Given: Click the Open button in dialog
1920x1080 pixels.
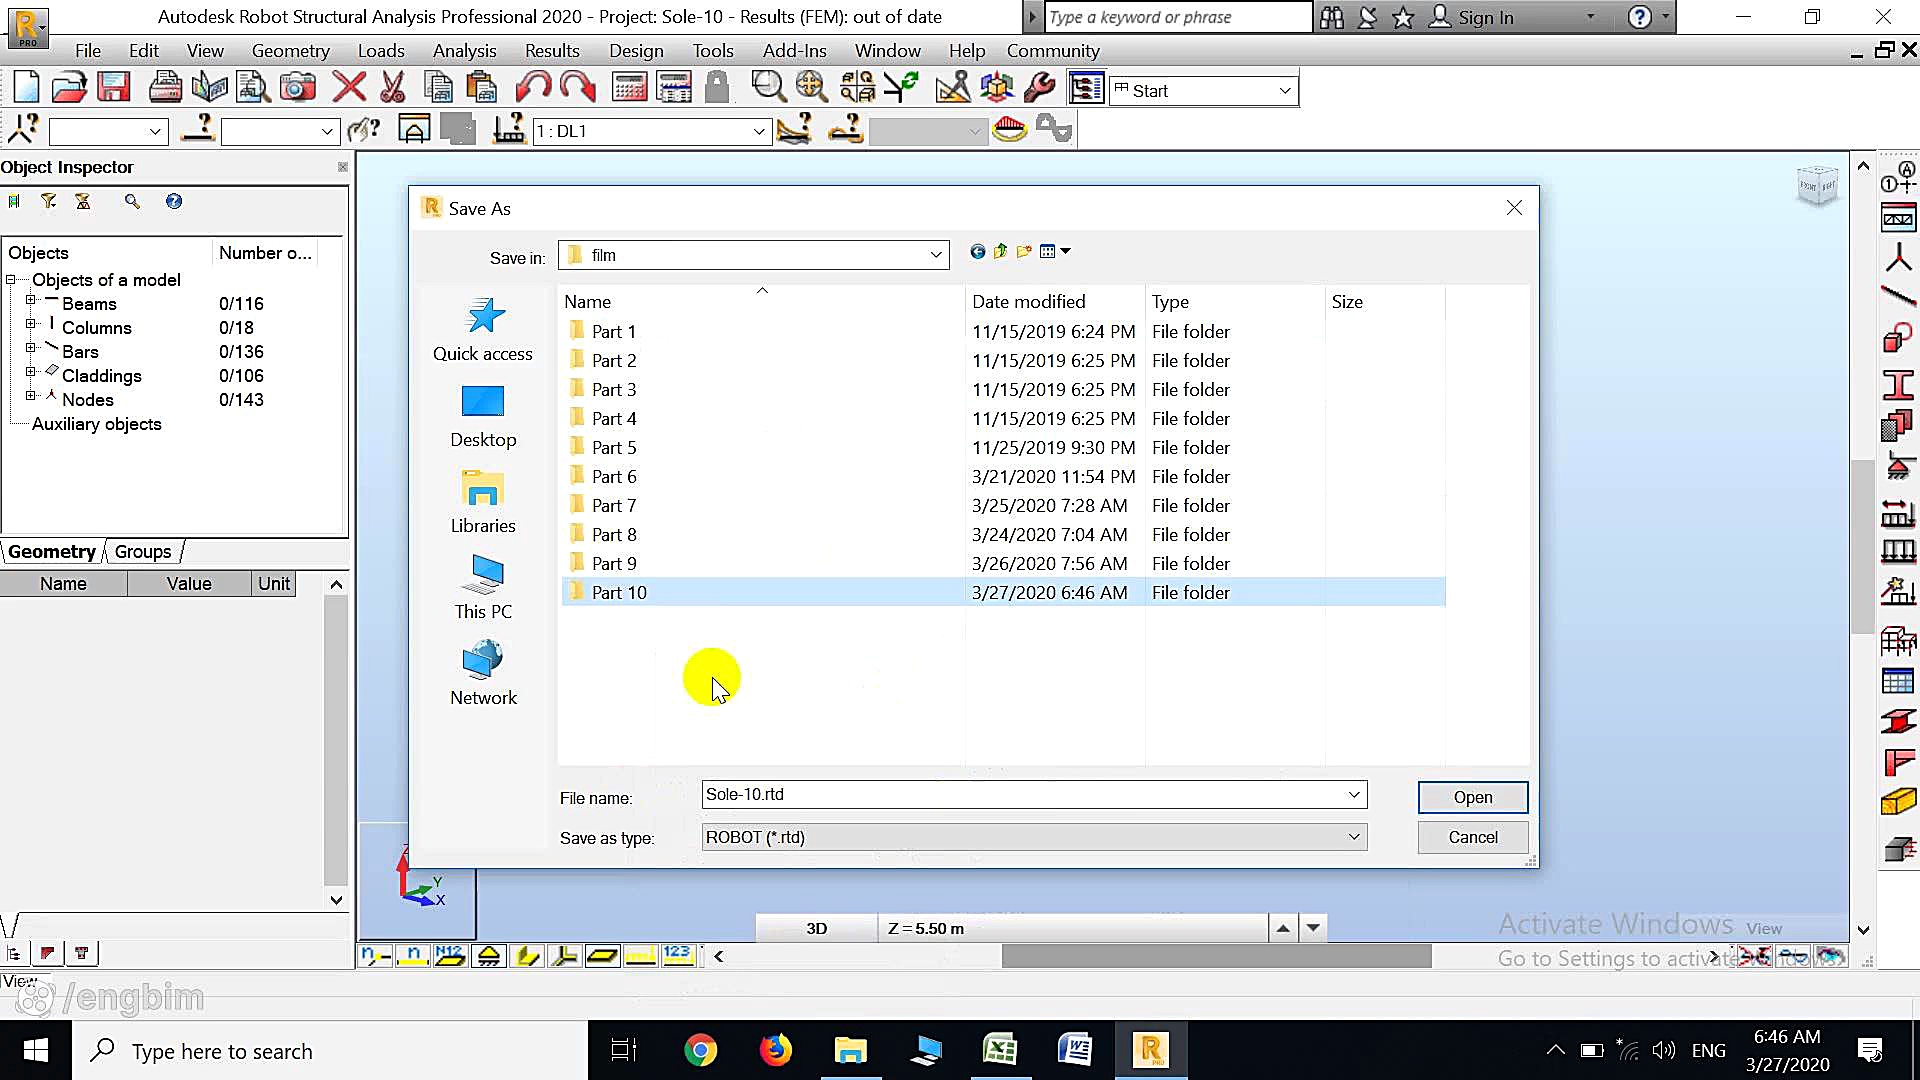Looking at the screenshot, I should pyautogui.click(x=1472, y=797).
